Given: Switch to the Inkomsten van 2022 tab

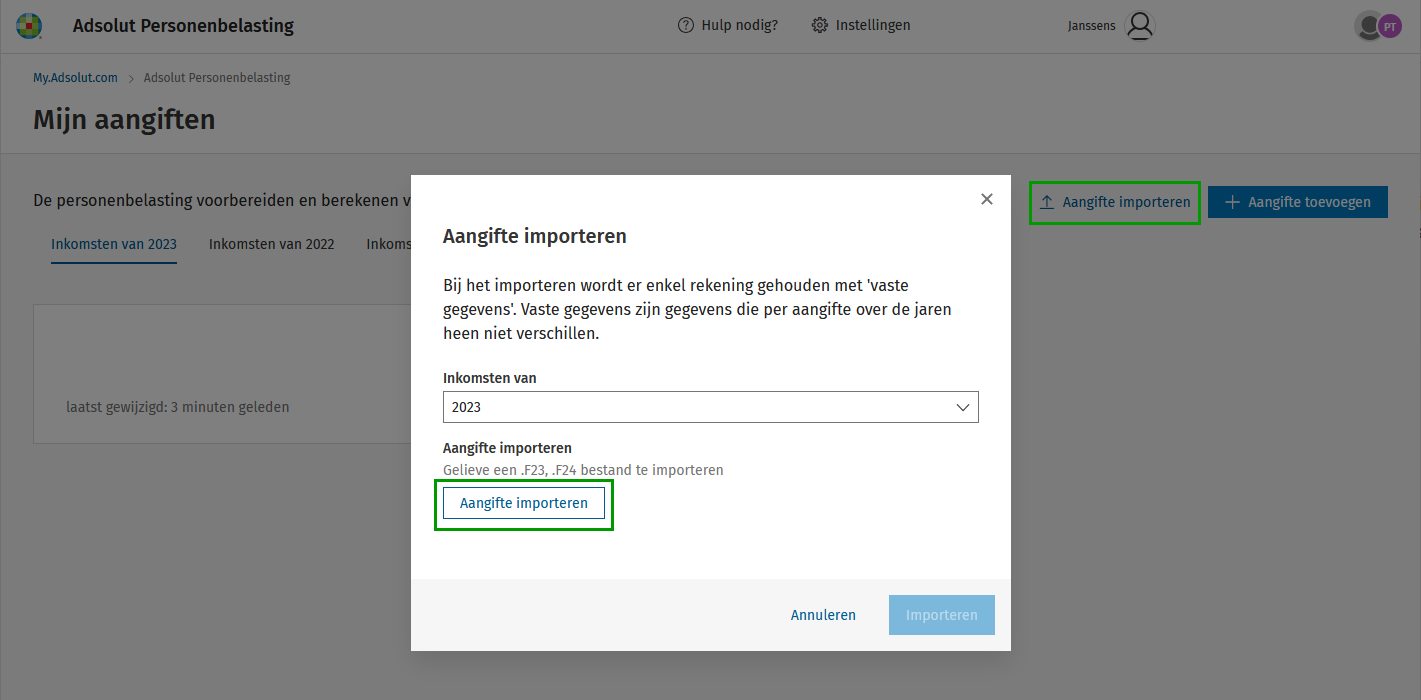Looking at the screenshot, I should (271, 244).
